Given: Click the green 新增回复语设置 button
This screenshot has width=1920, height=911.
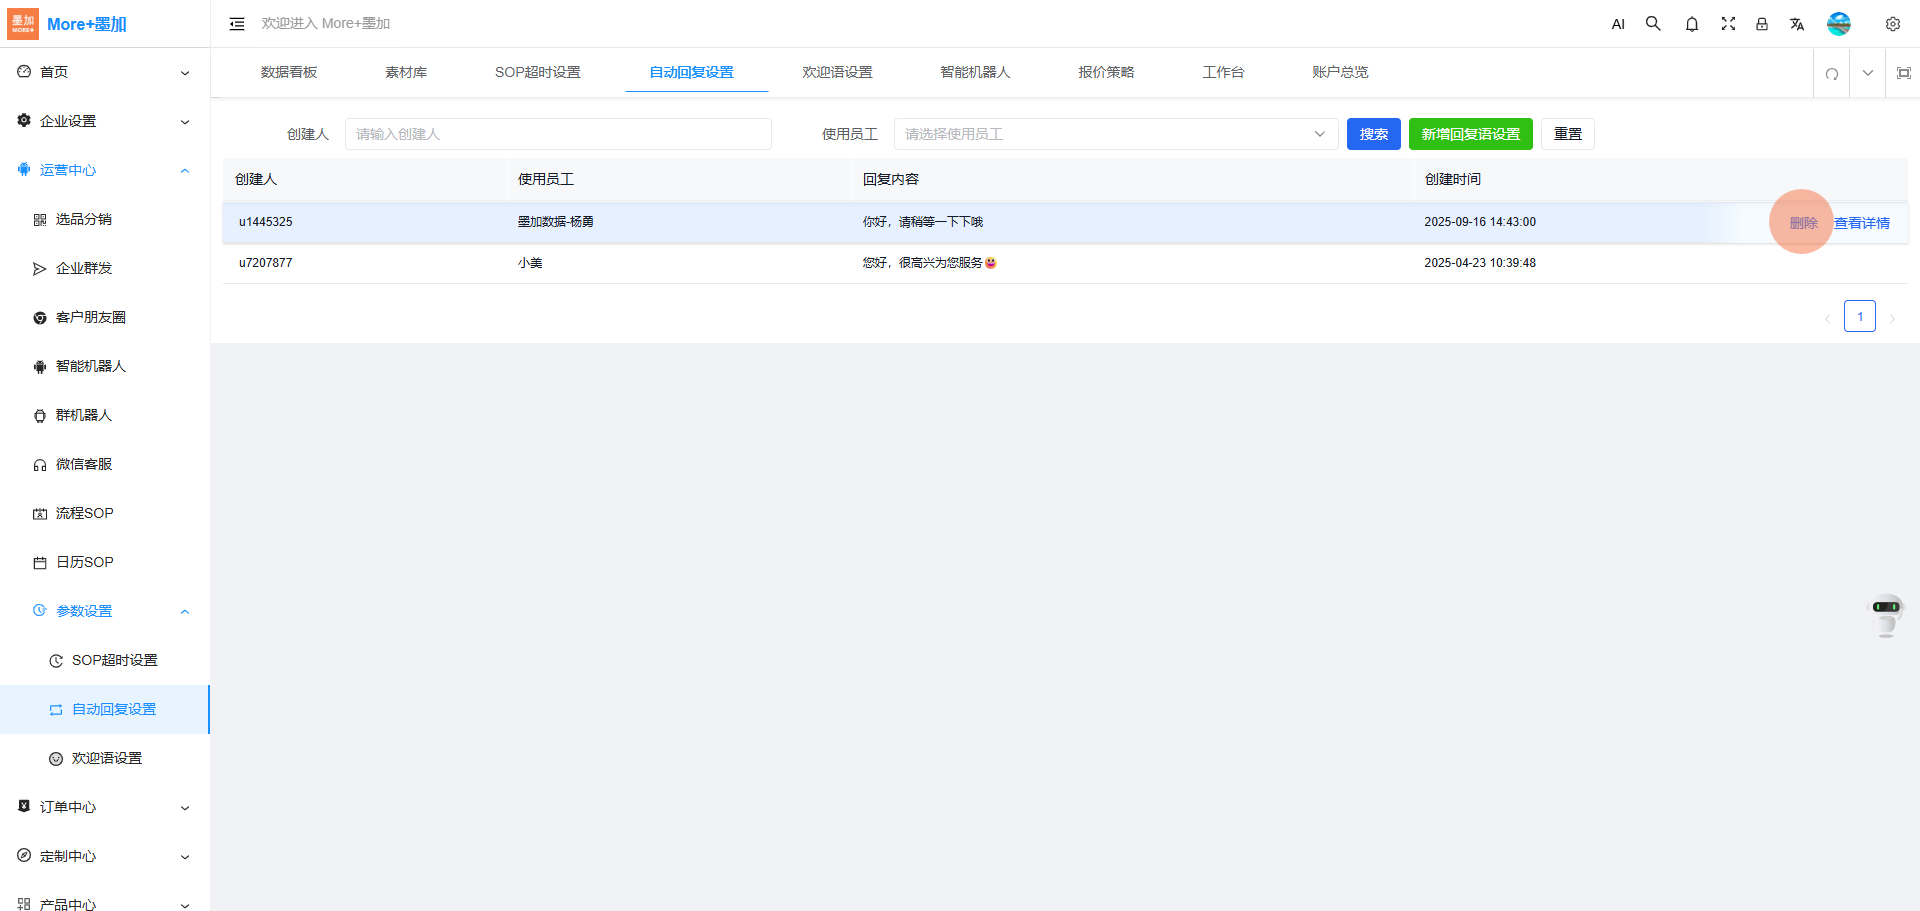Looking at the screenshot, I should [1470, 134].
